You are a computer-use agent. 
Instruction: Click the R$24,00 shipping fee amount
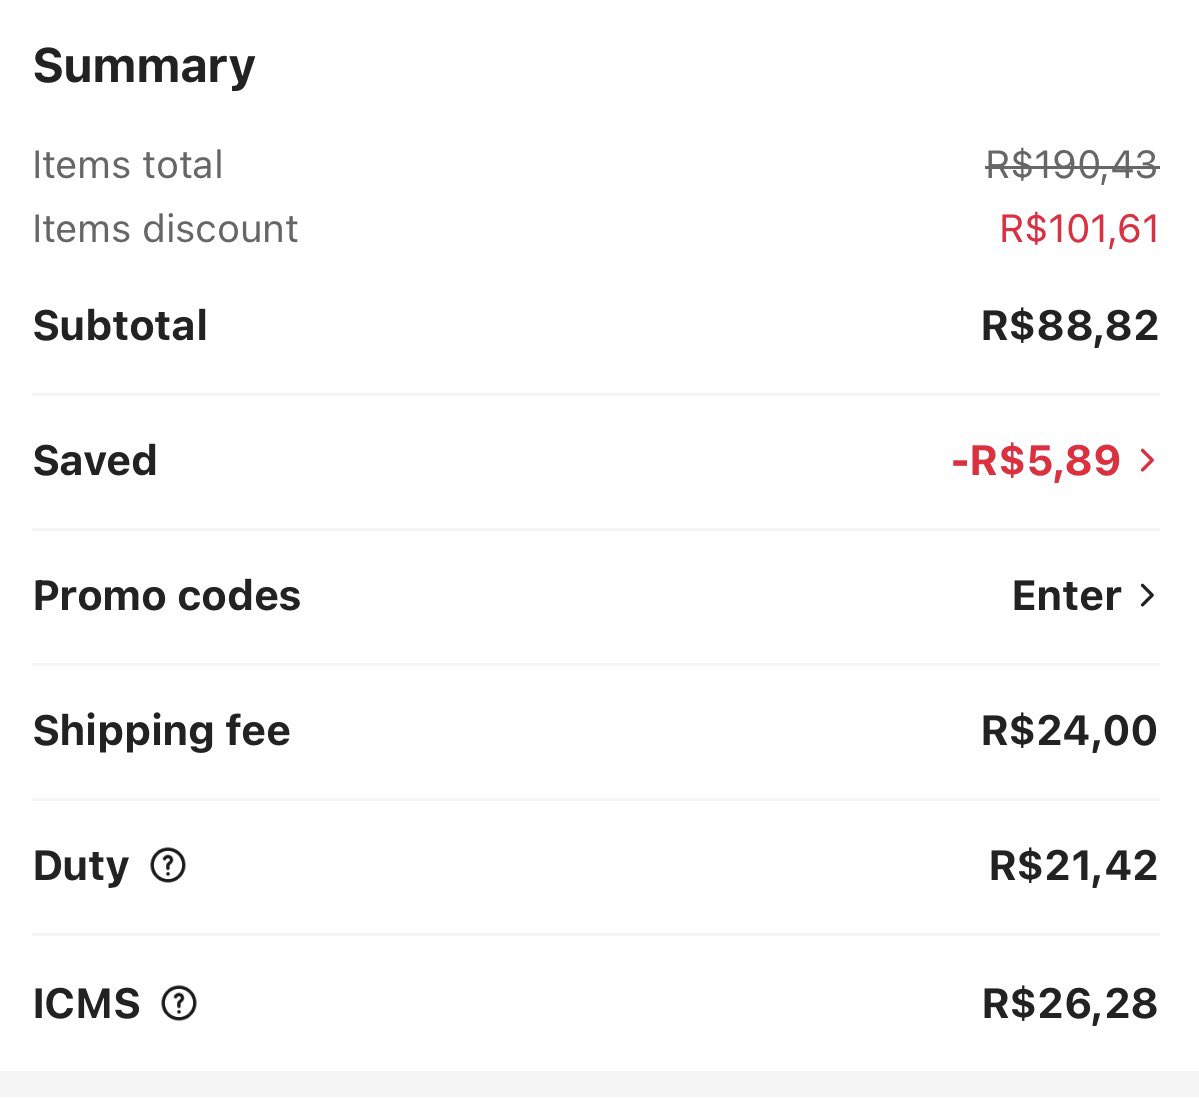[x=1069, y=731]
